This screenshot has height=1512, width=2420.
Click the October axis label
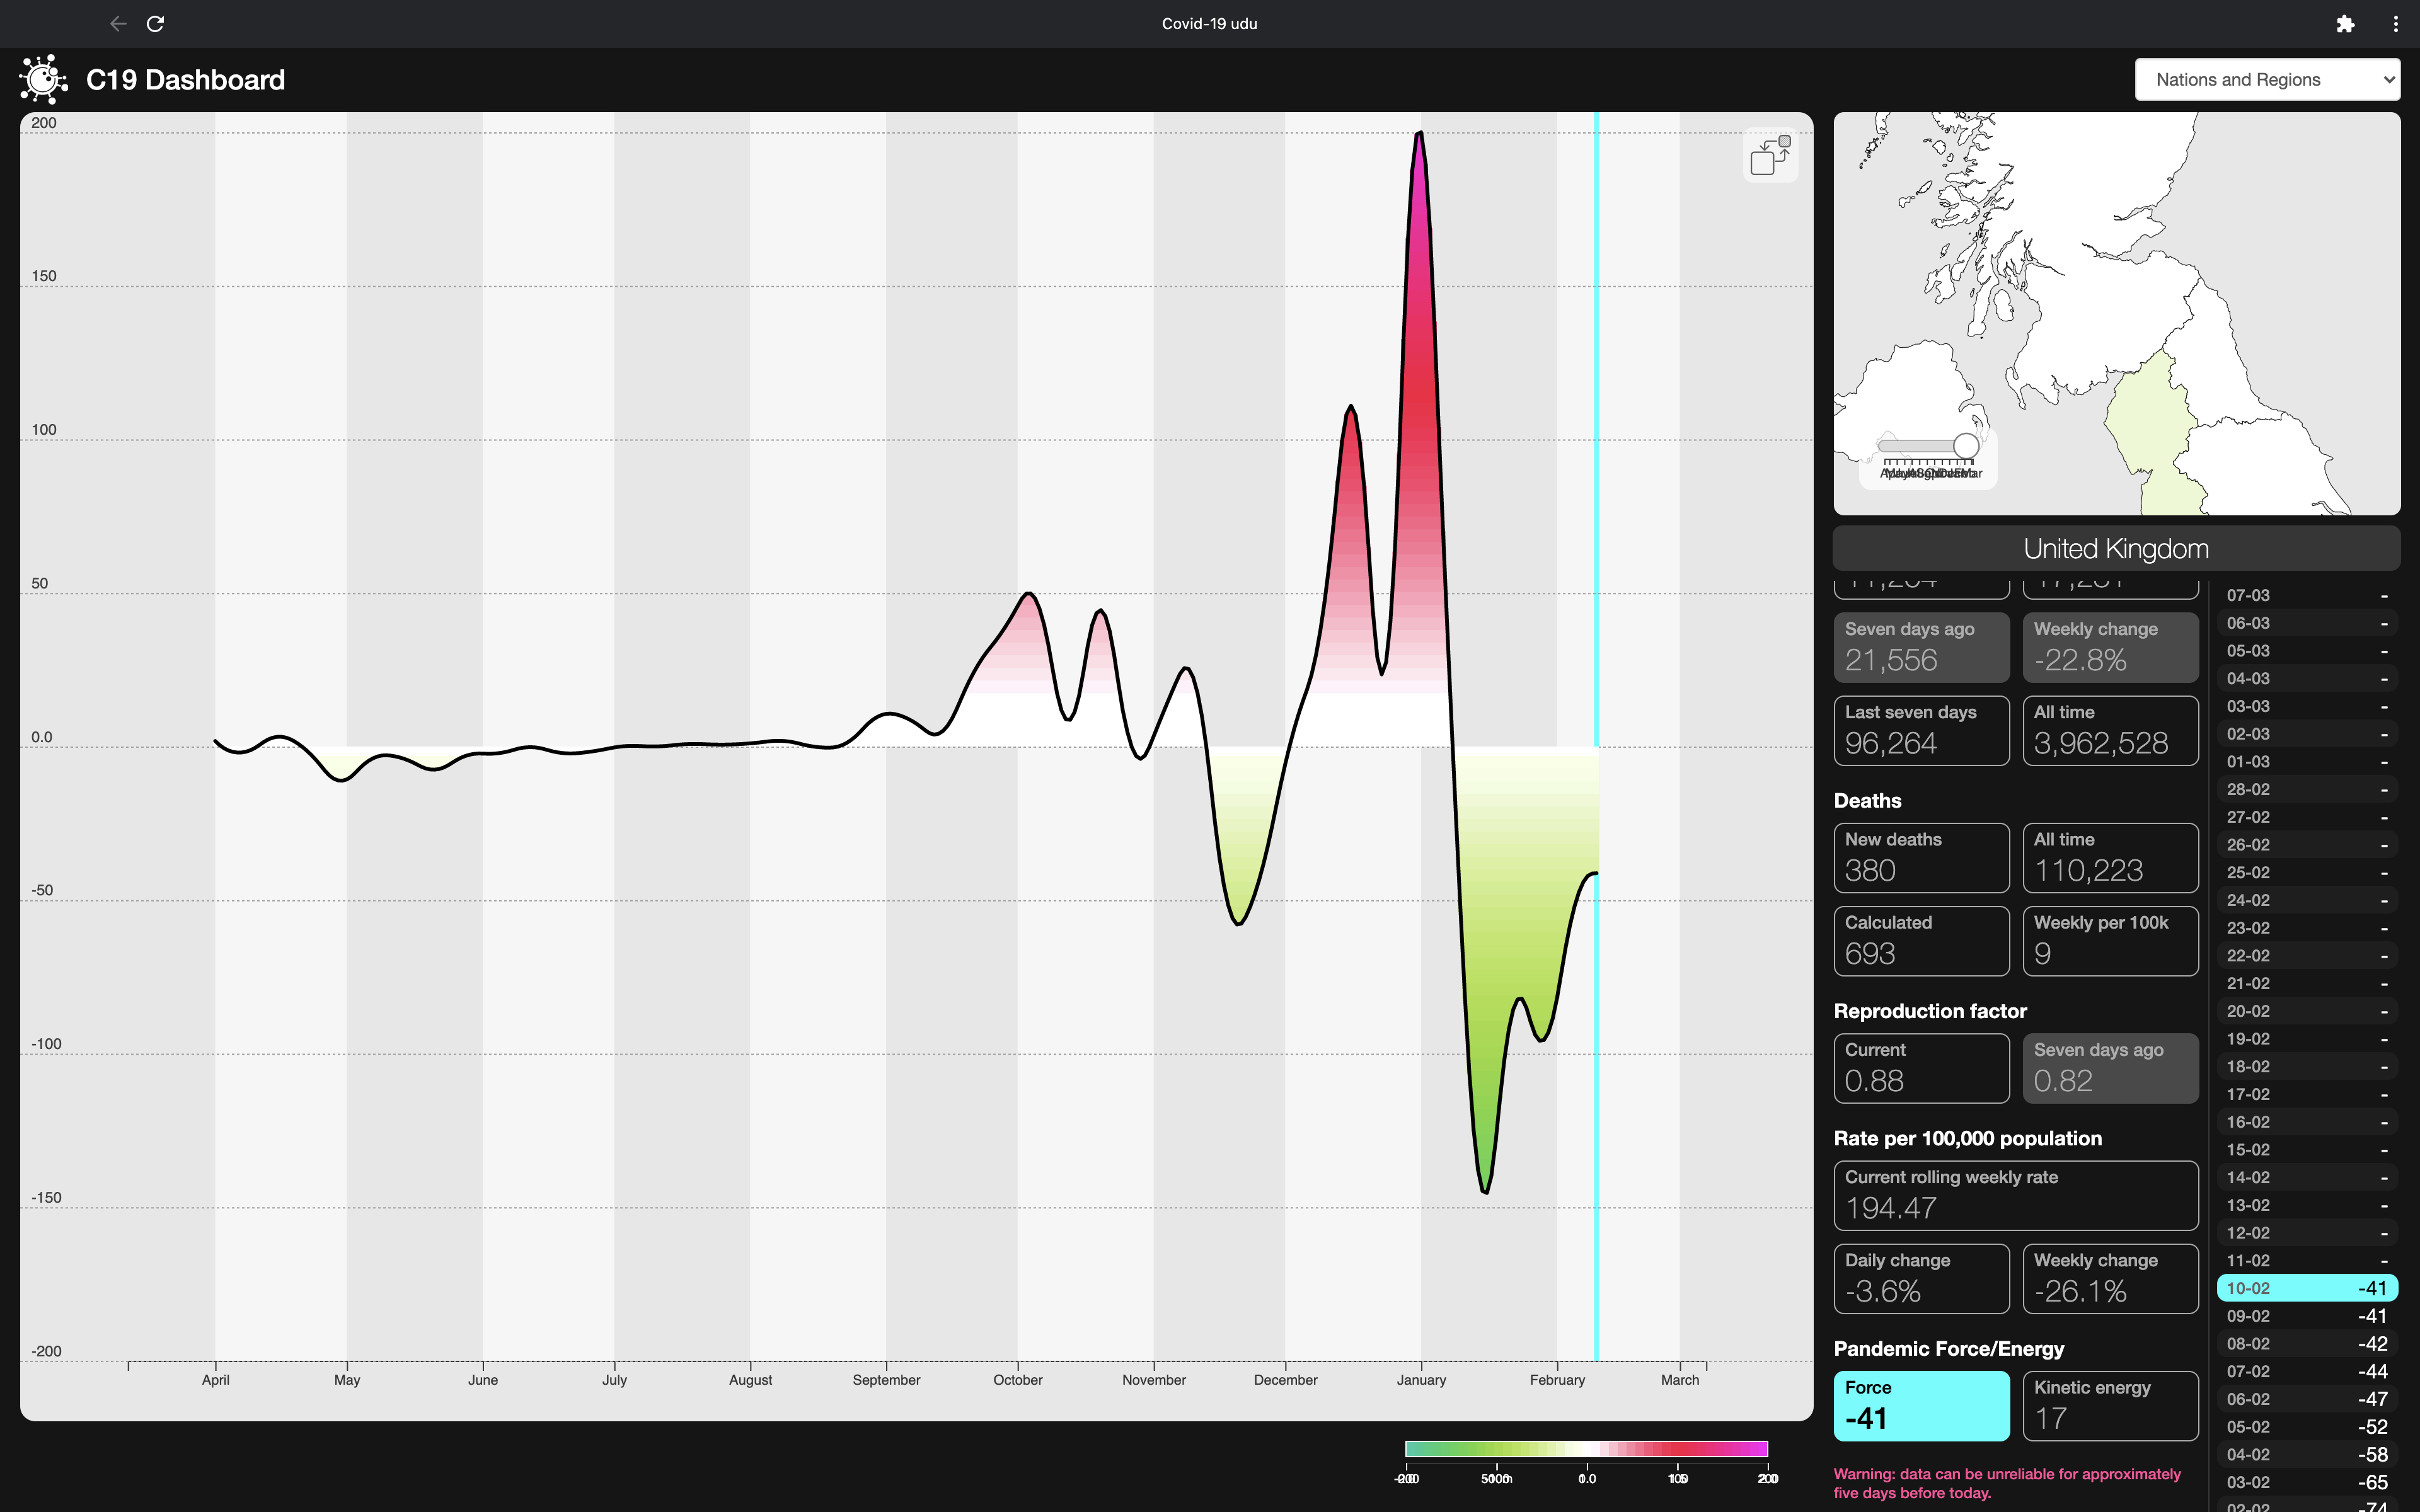tap(1017, 1380)
